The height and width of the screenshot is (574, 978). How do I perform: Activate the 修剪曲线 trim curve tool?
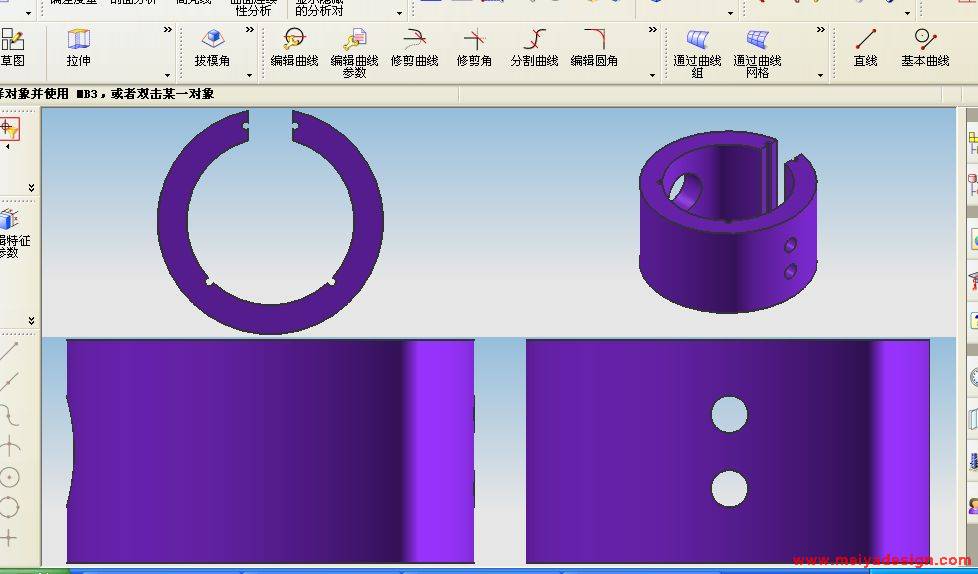point(414,47)
